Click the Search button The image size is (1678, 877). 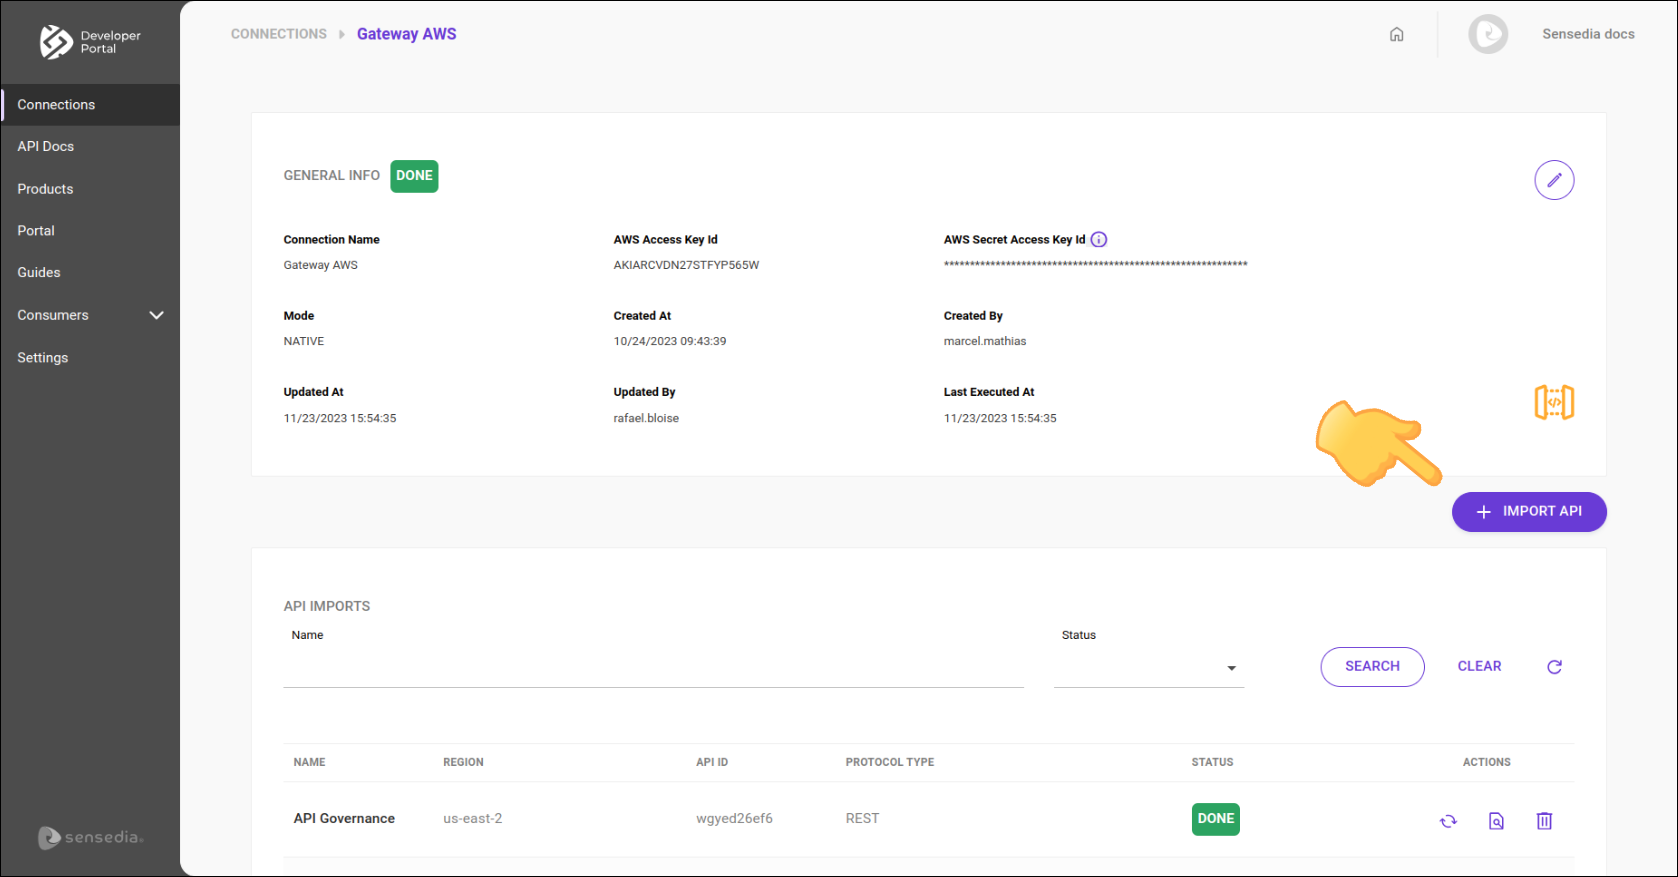pyautogui.click(x=1372, y=667)
